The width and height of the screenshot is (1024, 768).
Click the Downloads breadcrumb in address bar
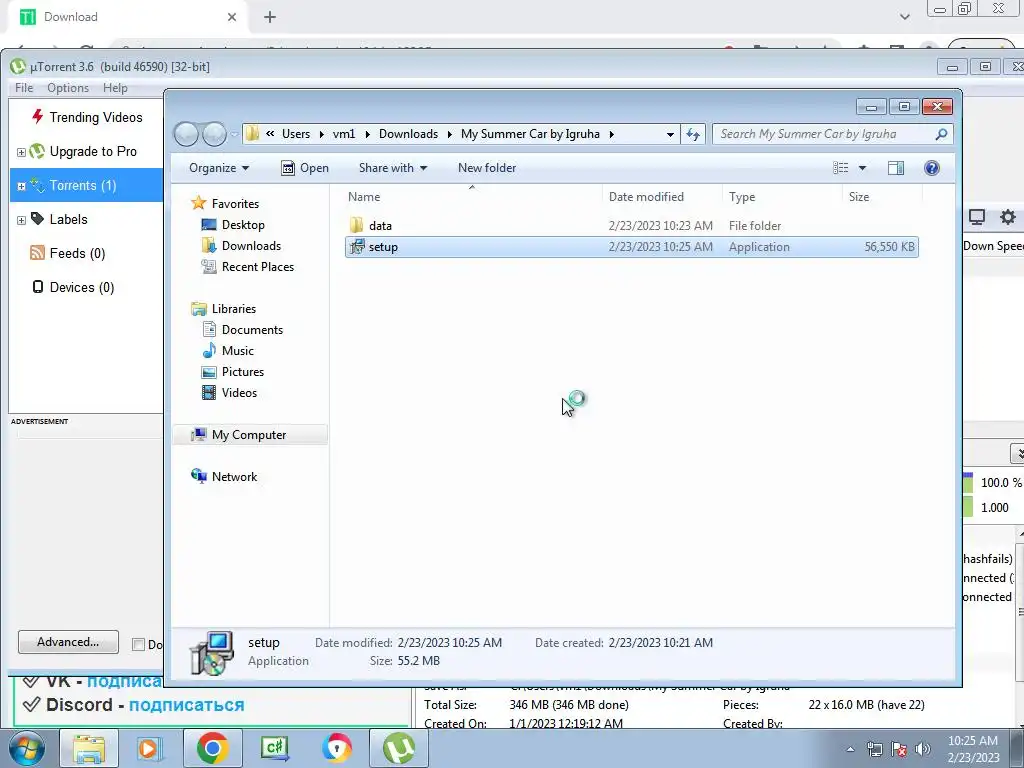(x=408, y=134)
